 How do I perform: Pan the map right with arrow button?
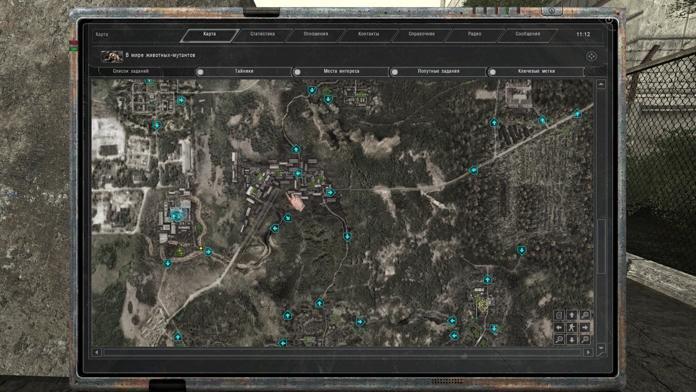pyautogui.click(x=585, y=328)
